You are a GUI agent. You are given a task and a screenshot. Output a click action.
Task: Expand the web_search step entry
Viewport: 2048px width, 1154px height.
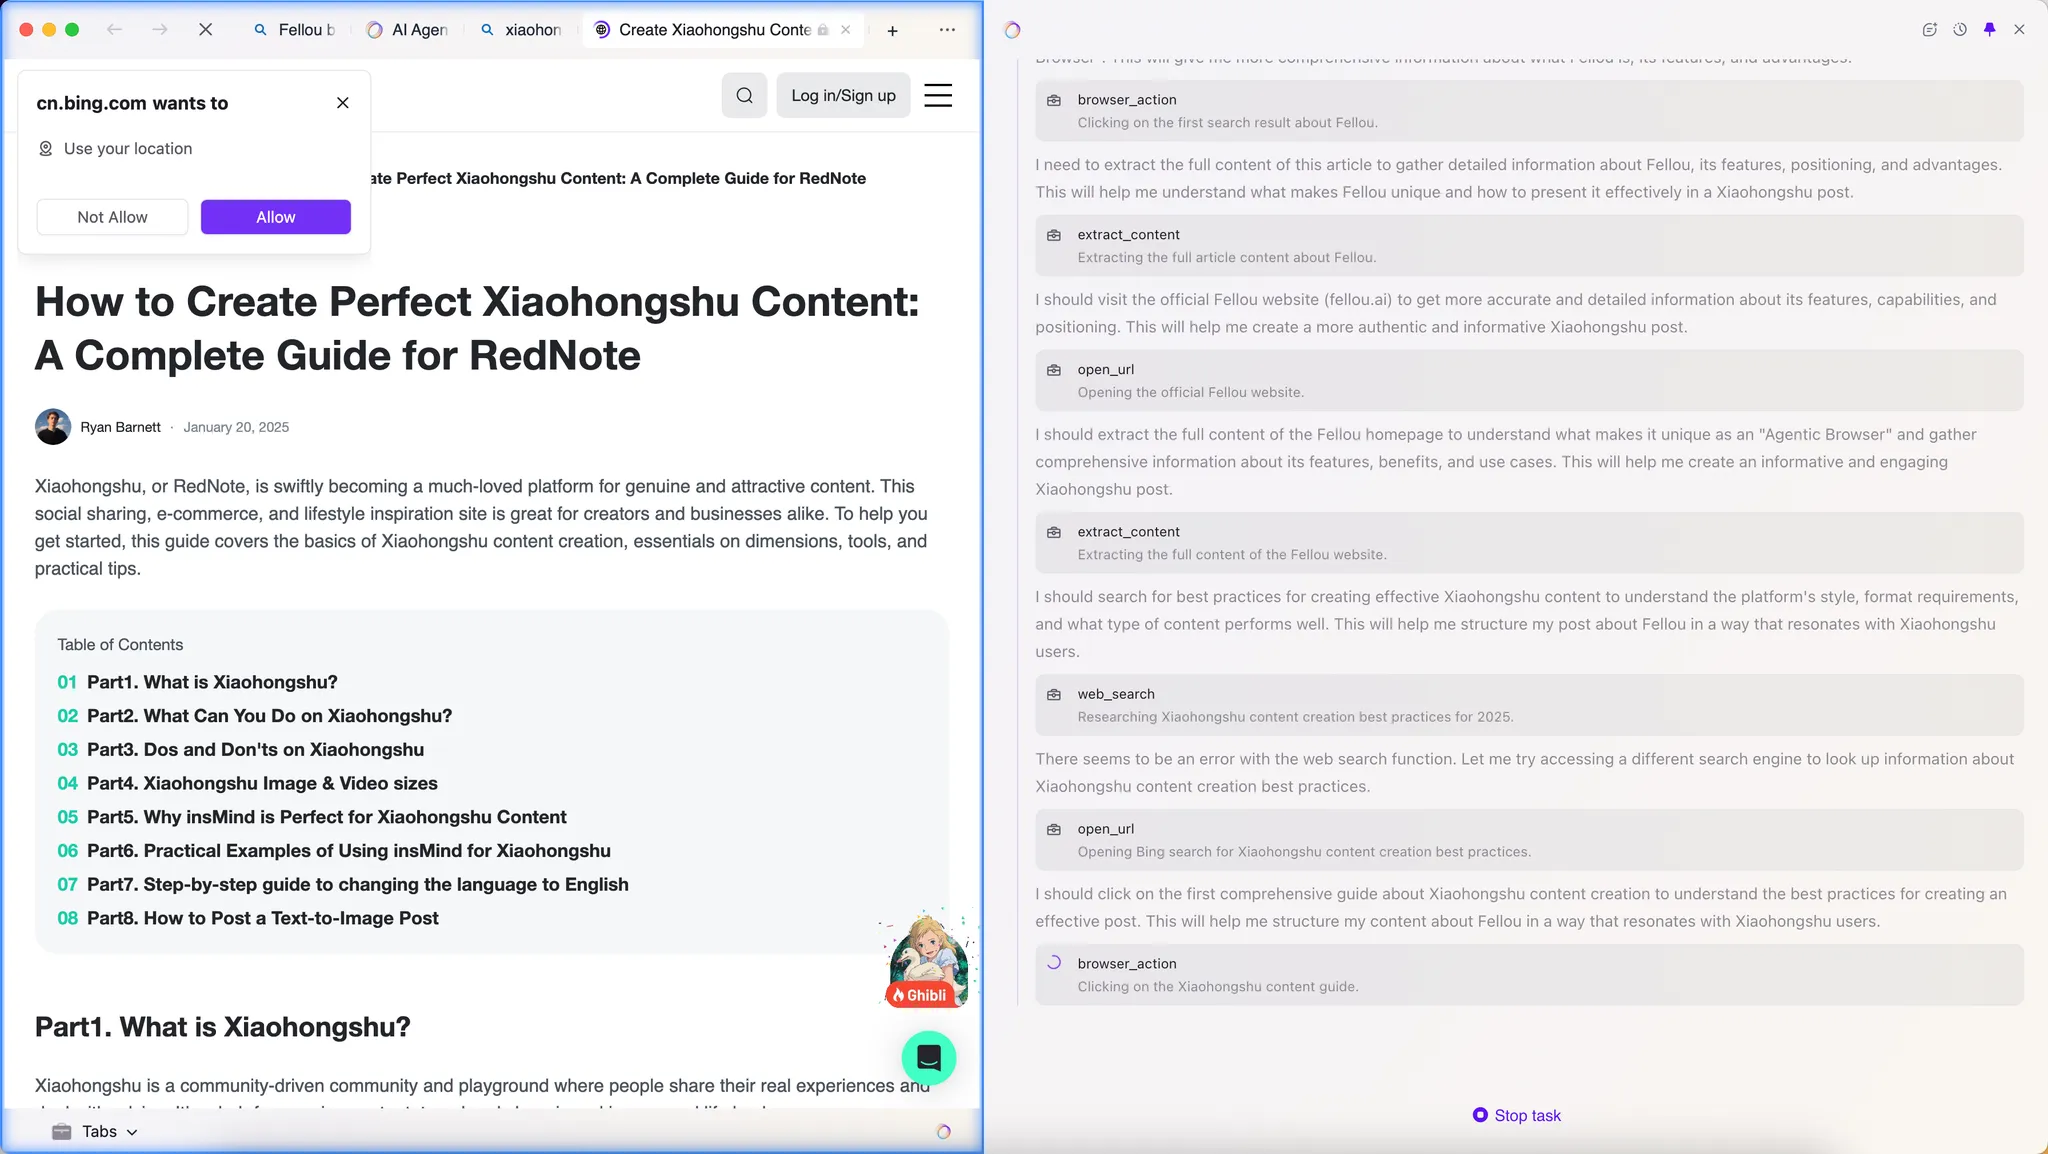(1528, 705)
